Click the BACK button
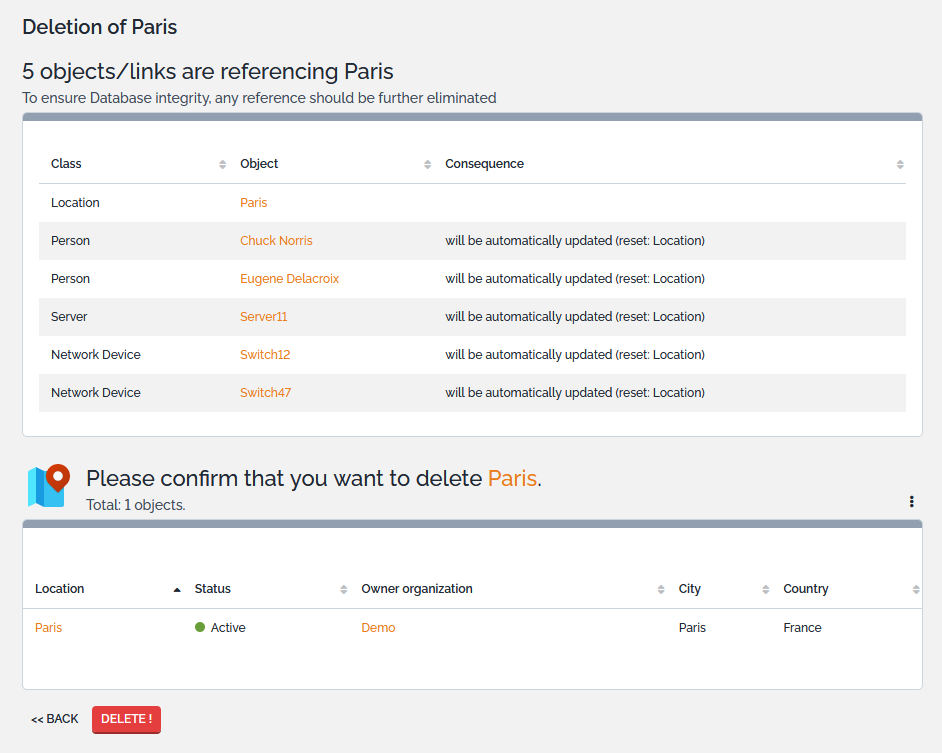This screenshot has height=753, width=942. tap(53, 718)
